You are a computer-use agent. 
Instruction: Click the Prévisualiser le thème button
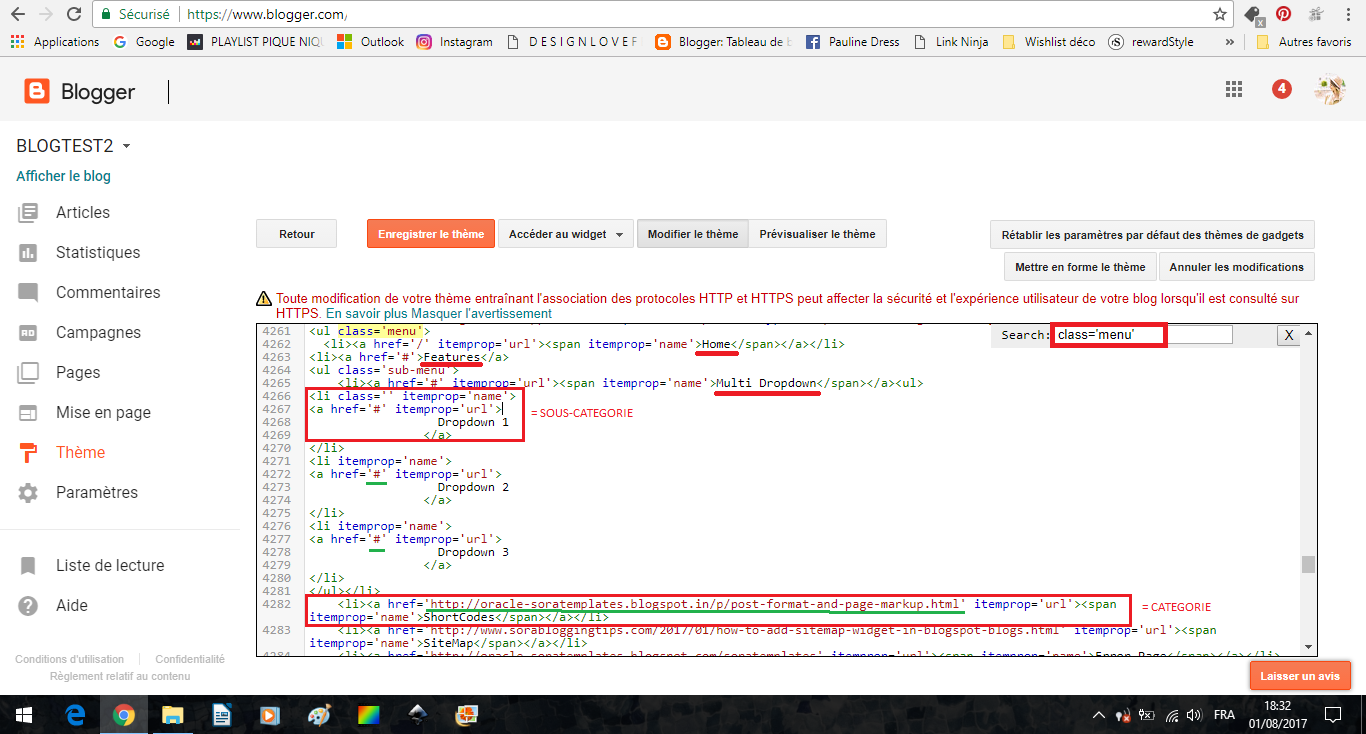tap(816, 234)
